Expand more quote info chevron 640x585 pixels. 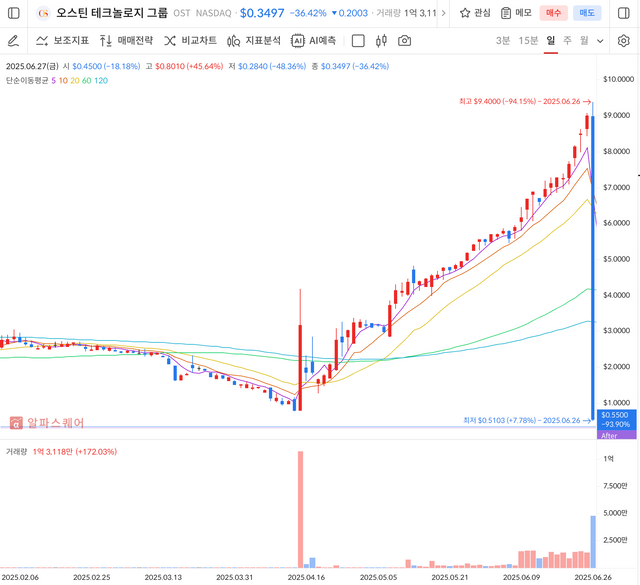click(x=444, y=13)
